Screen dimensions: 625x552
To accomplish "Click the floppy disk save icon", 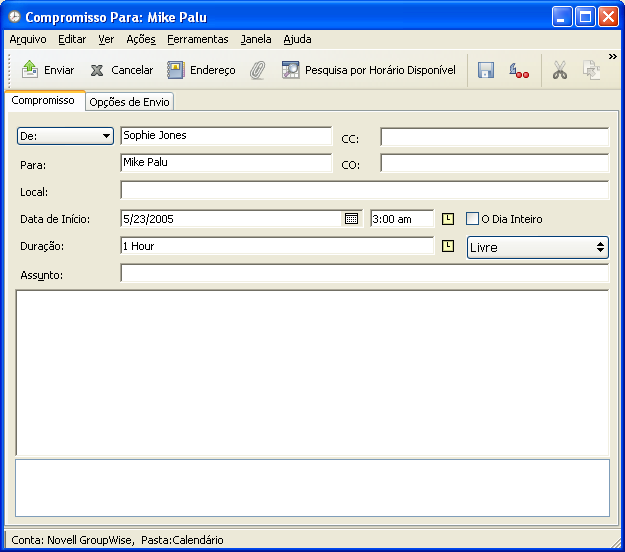I will (x=486, y=71).
